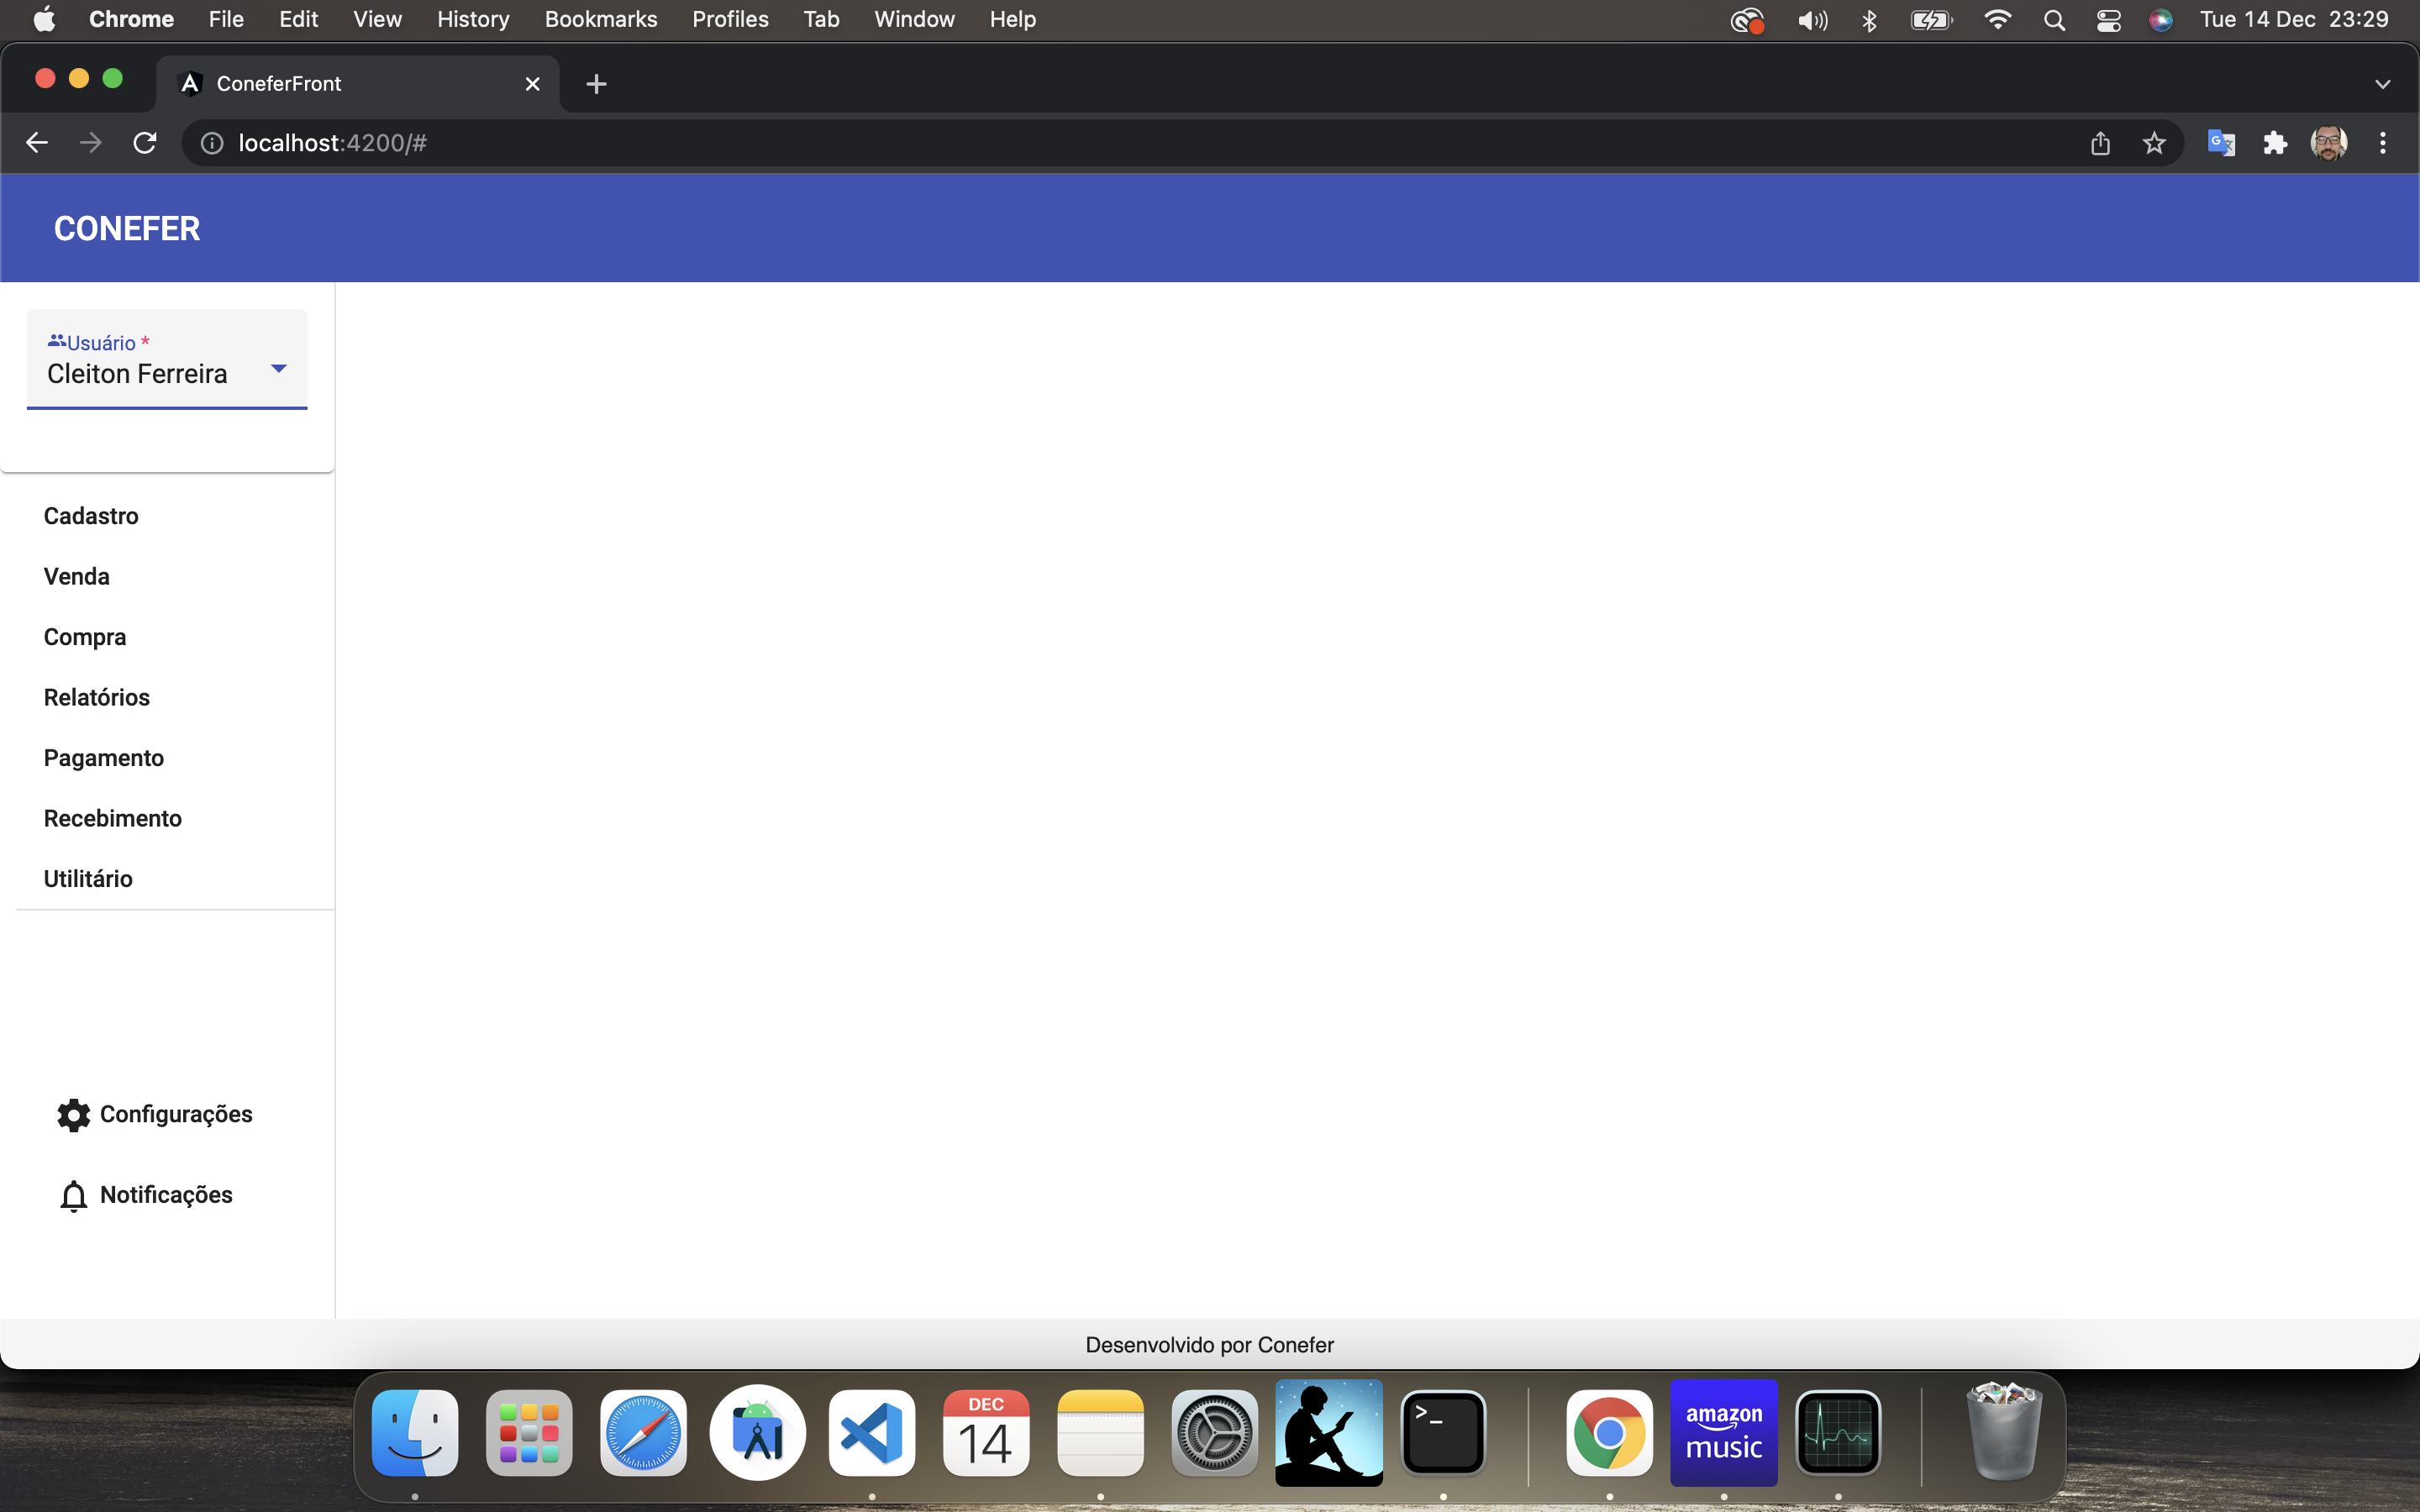This screenshot has height=1512, width=2420.
Task: Launch Visual Studio Code from the dock
Action: (870, 1432)
